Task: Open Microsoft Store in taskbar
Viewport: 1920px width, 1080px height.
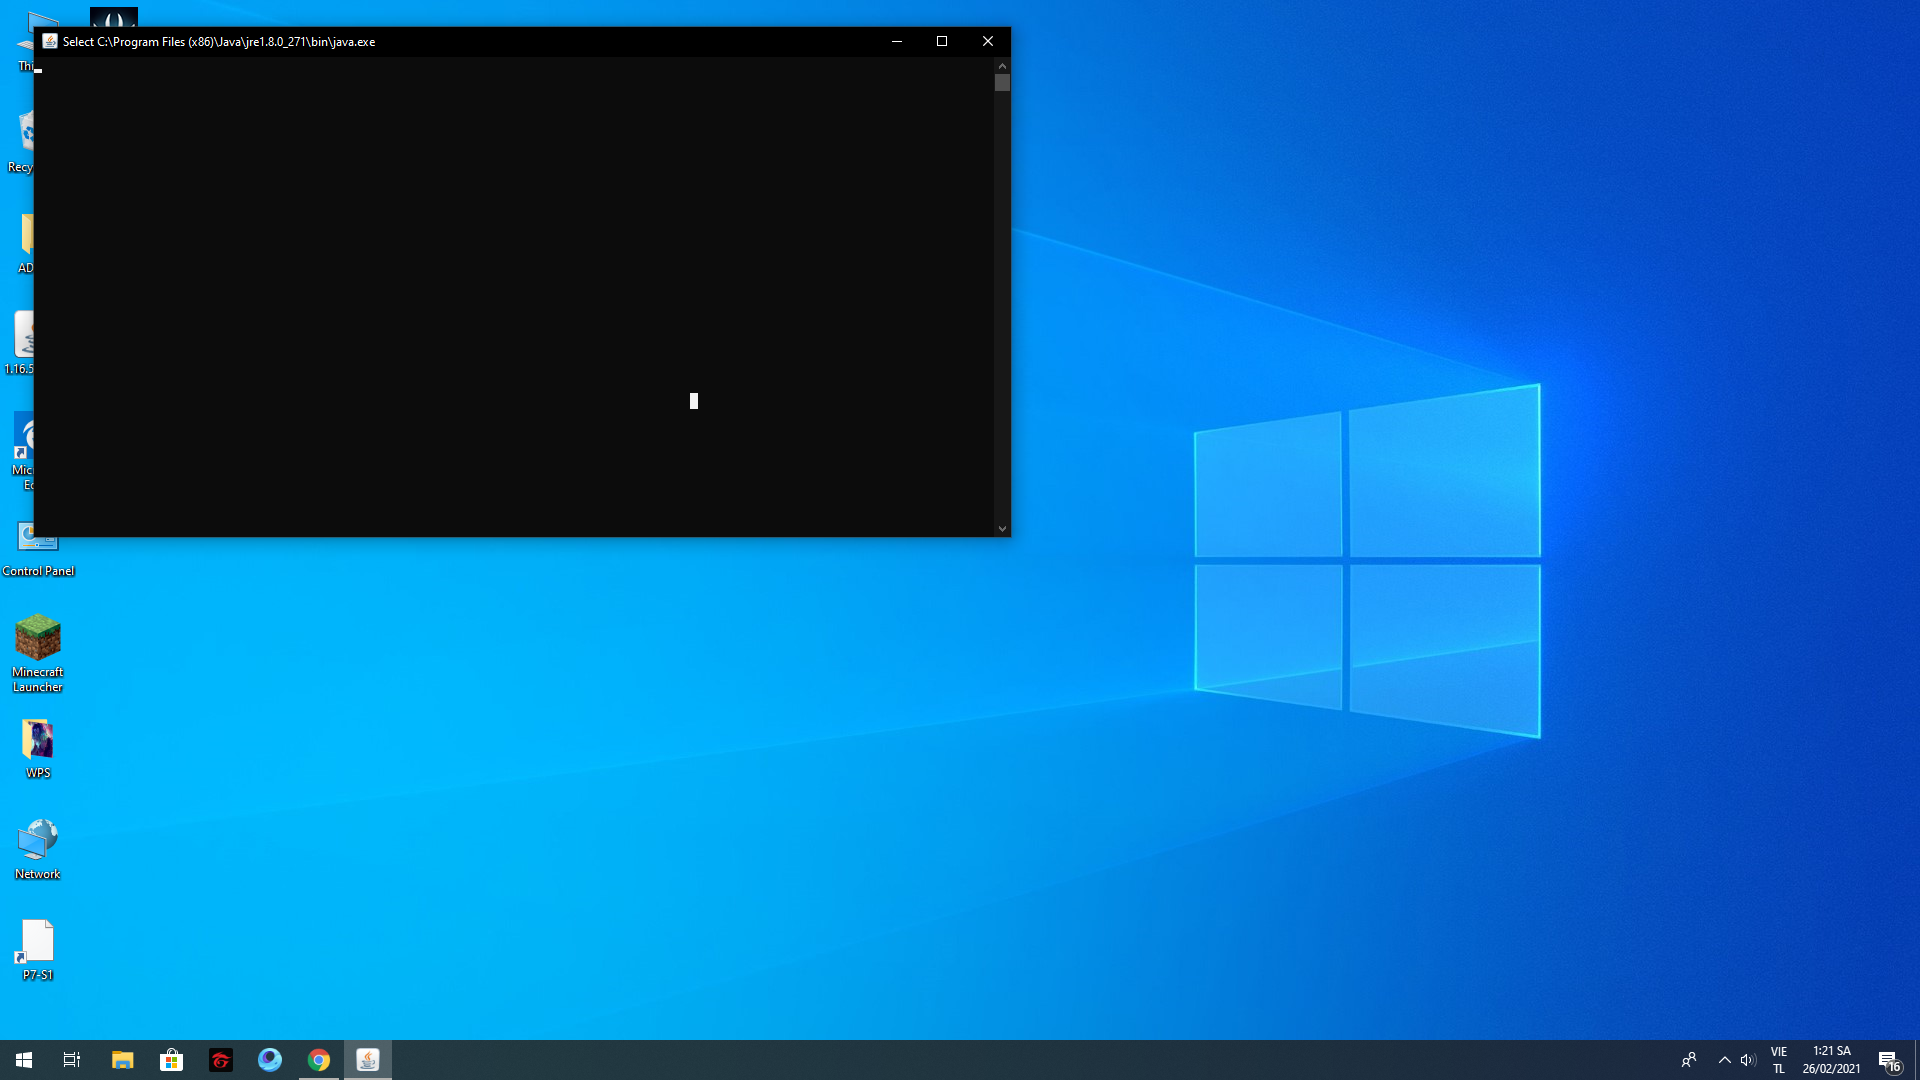Action: click(172, 1060)
